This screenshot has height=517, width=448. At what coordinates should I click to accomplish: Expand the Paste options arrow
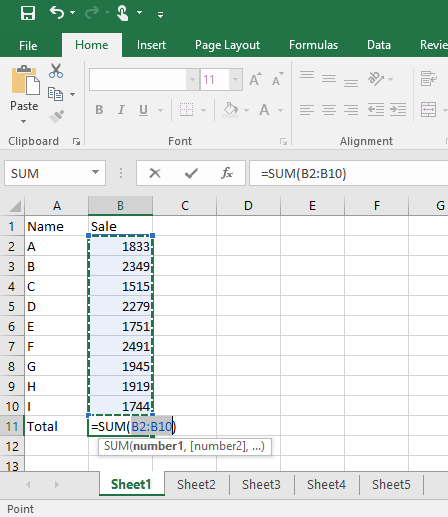point(23,122)
